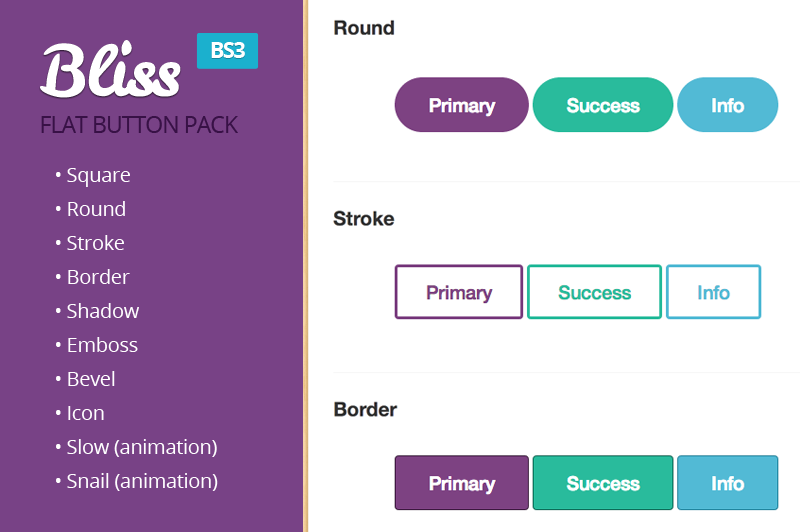Click the round Success button

coord(602,105)
